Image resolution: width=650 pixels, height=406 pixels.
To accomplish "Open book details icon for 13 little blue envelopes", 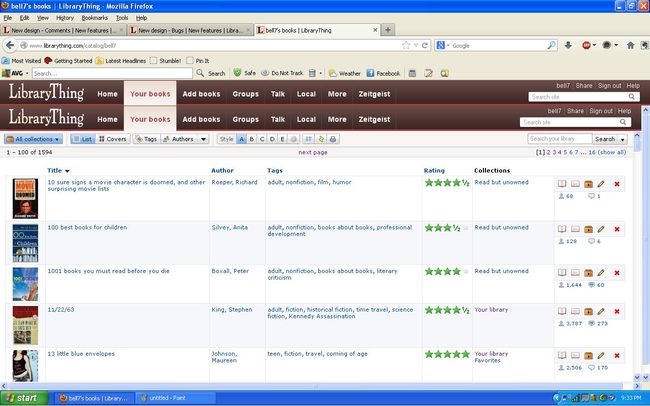I will tap(562, 355).
